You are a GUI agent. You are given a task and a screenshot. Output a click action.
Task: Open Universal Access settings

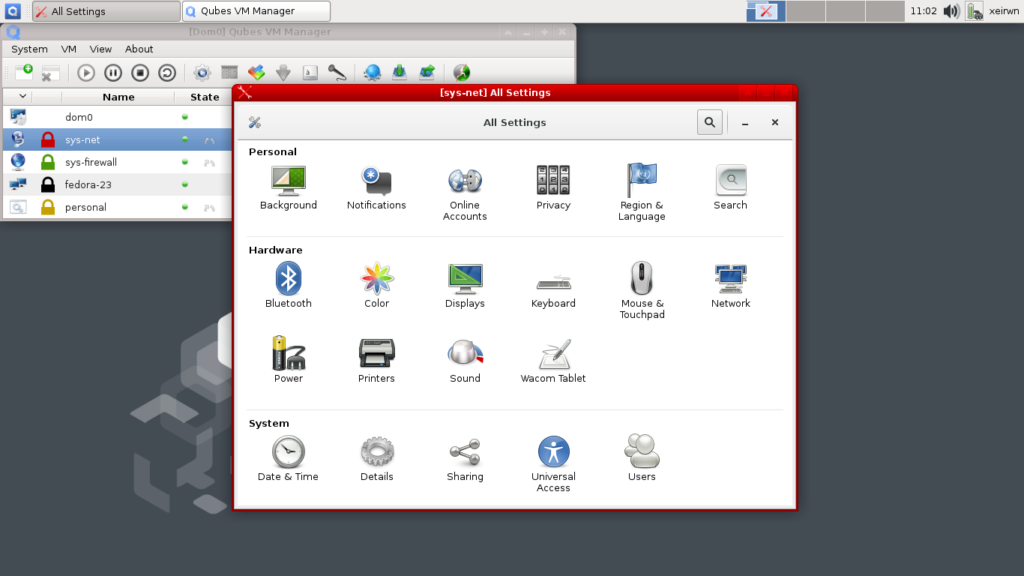click(x=553, y=464)
